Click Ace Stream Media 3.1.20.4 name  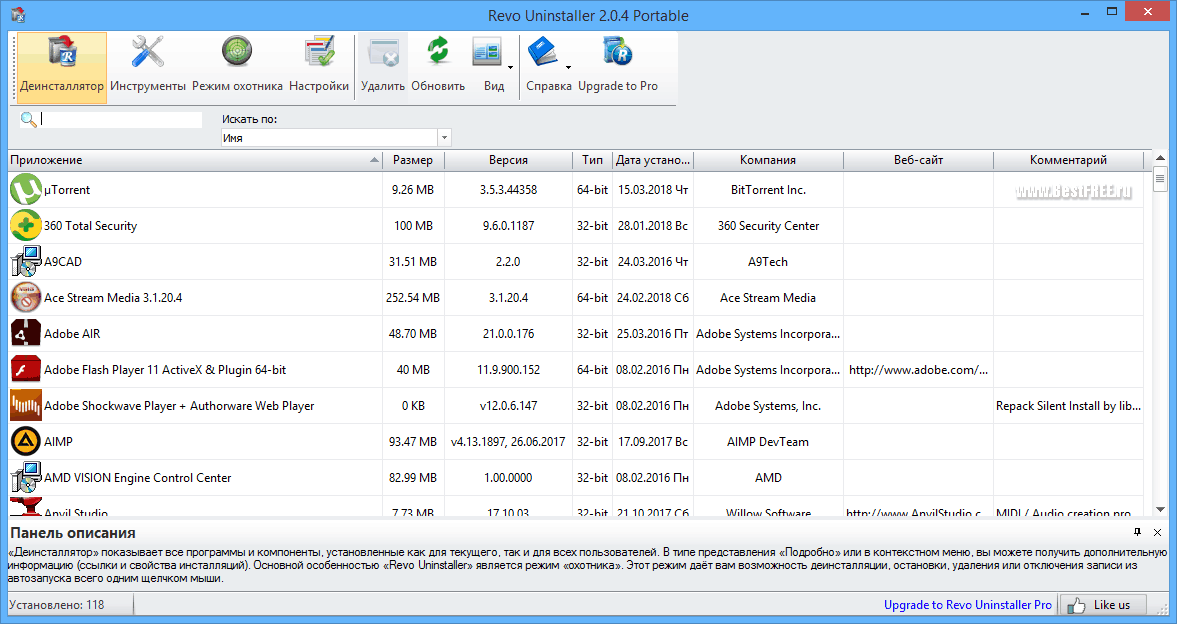pos(113,298)
